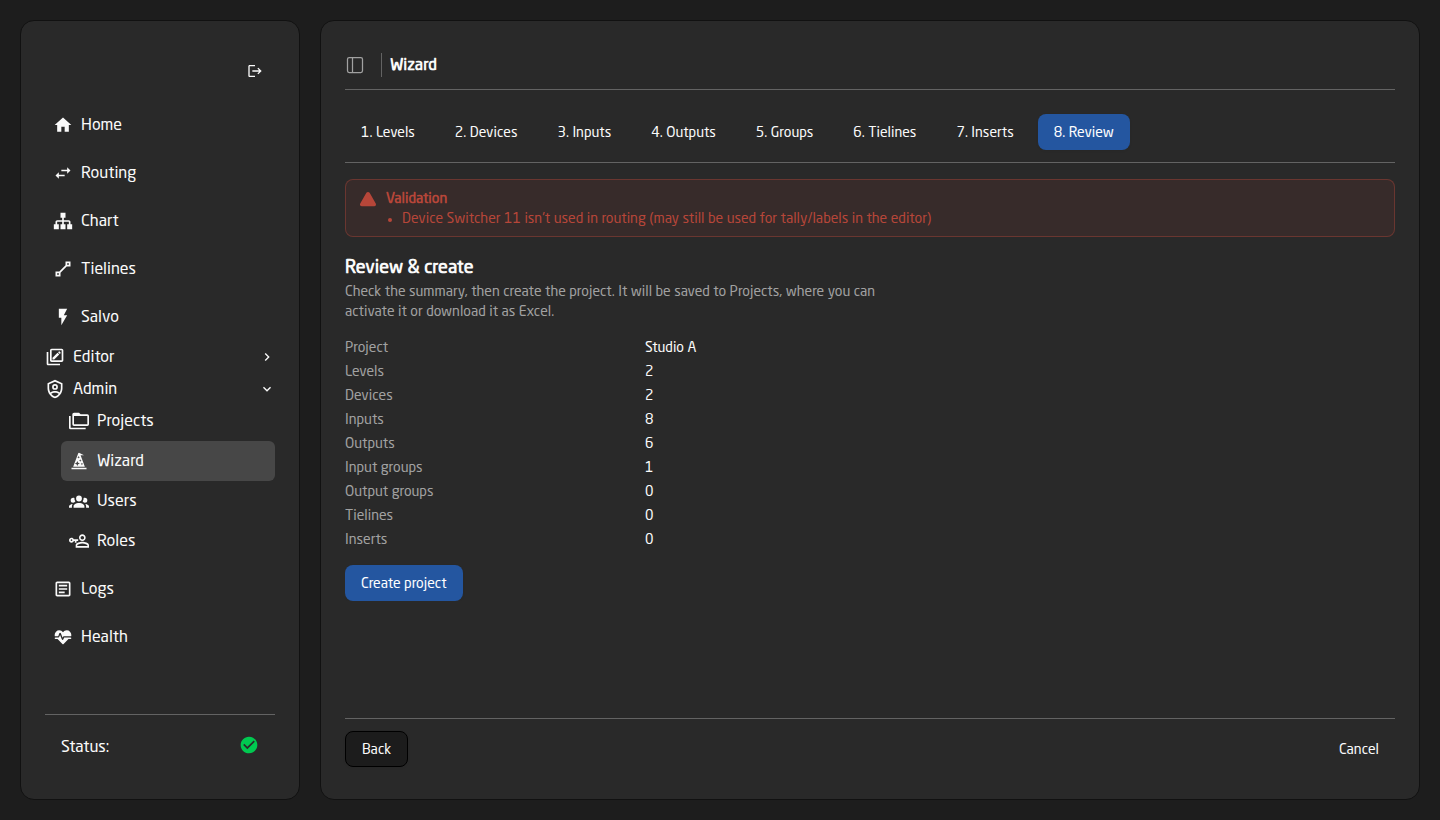This screenshot has width=1440, height=820.
Task: Open the 1. Levels step tab
Action: click(388, 132)
